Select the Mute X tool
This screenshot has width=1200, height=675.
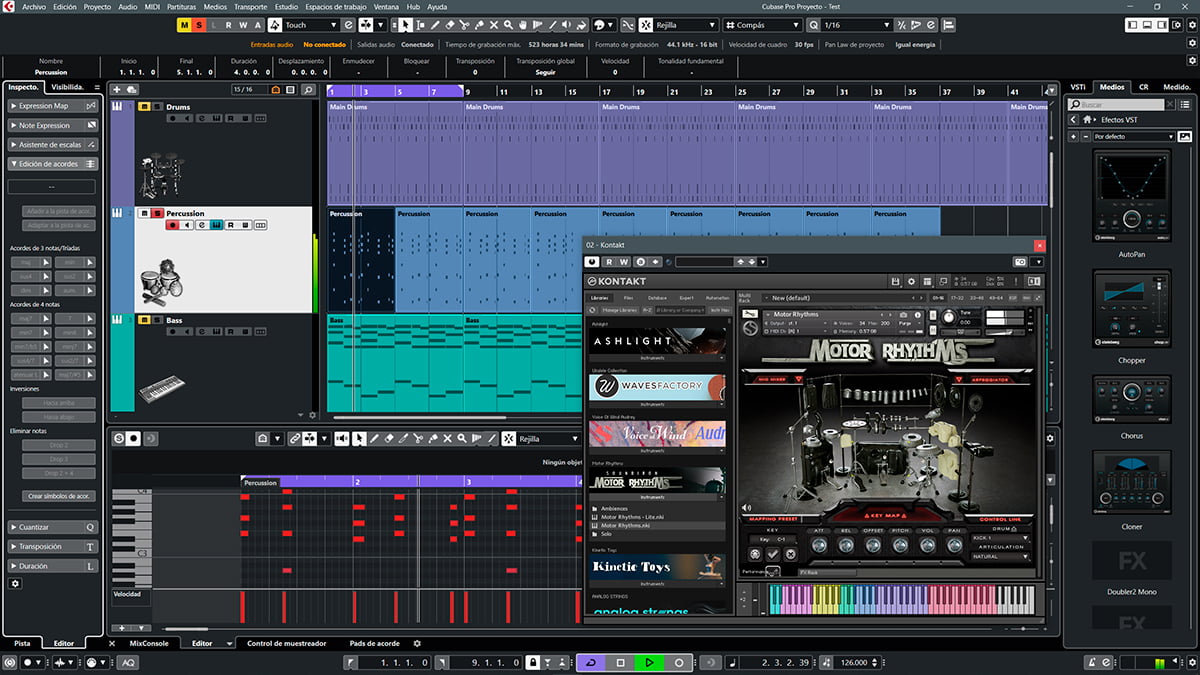coord(494,25)
